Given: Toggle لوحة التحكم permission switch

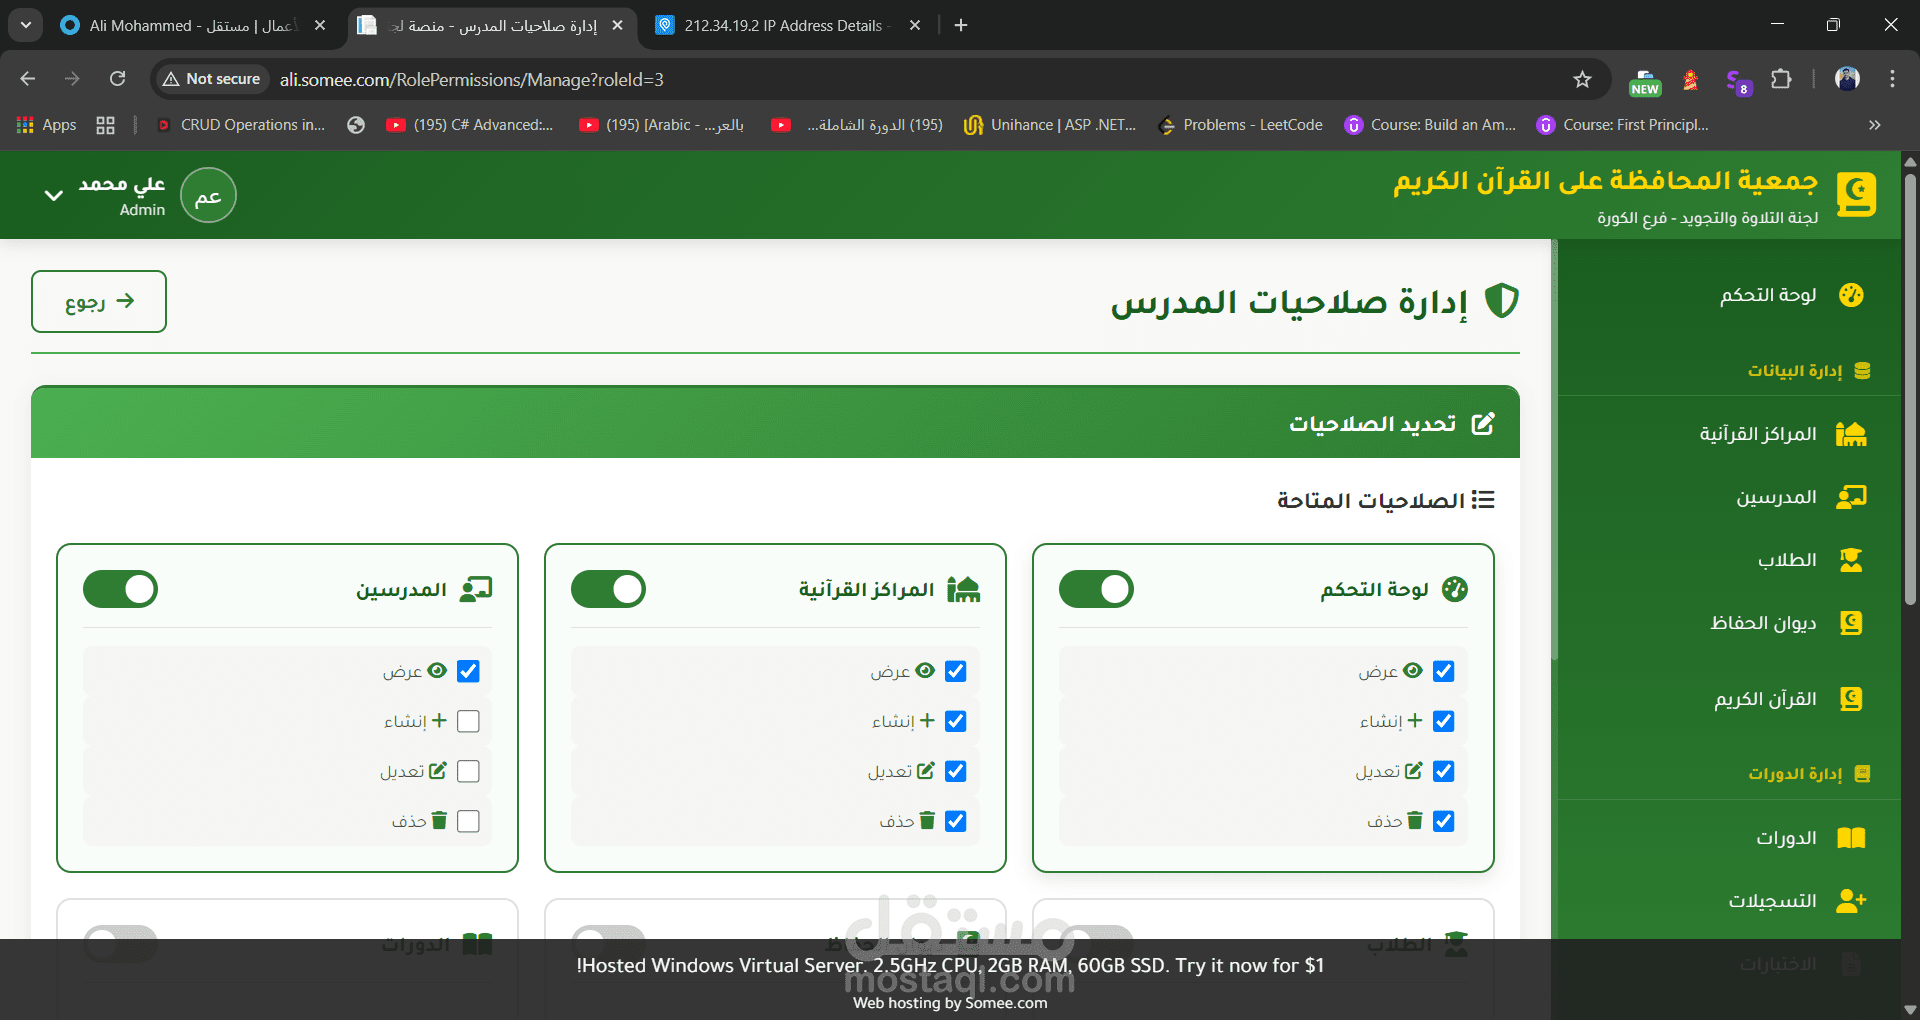Looking at the screenshot, I should point(1096,589).
